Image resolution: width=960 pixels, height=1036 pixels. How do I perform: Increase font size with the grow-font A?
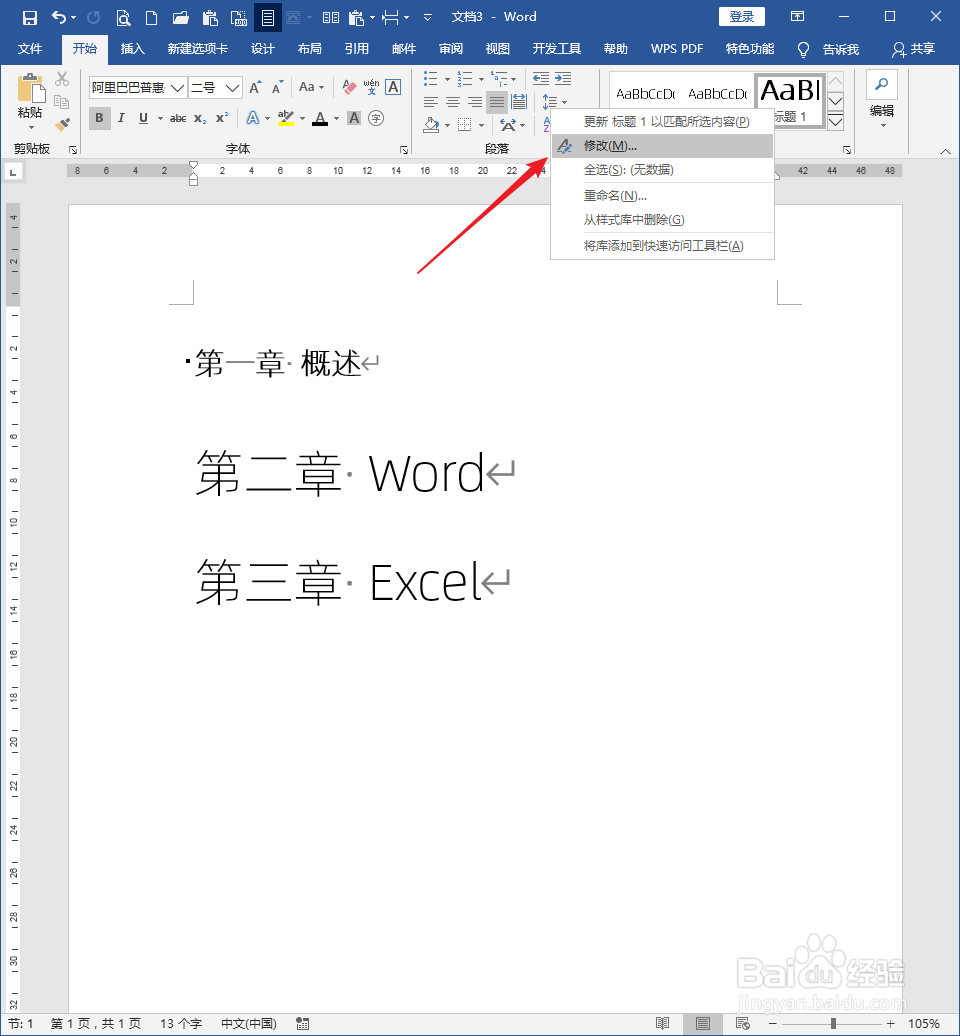[255, 87]
